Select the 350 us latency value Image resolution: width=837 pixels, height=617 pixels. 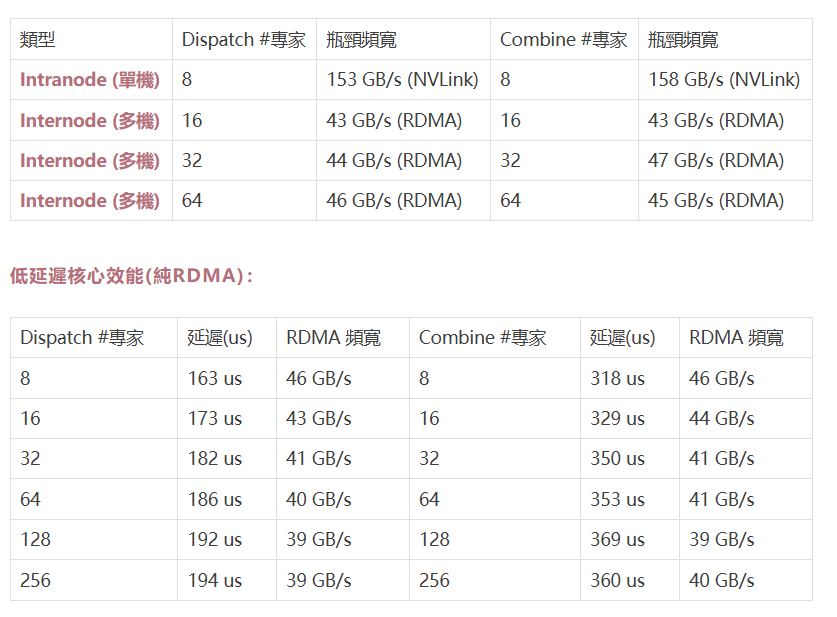617,459
